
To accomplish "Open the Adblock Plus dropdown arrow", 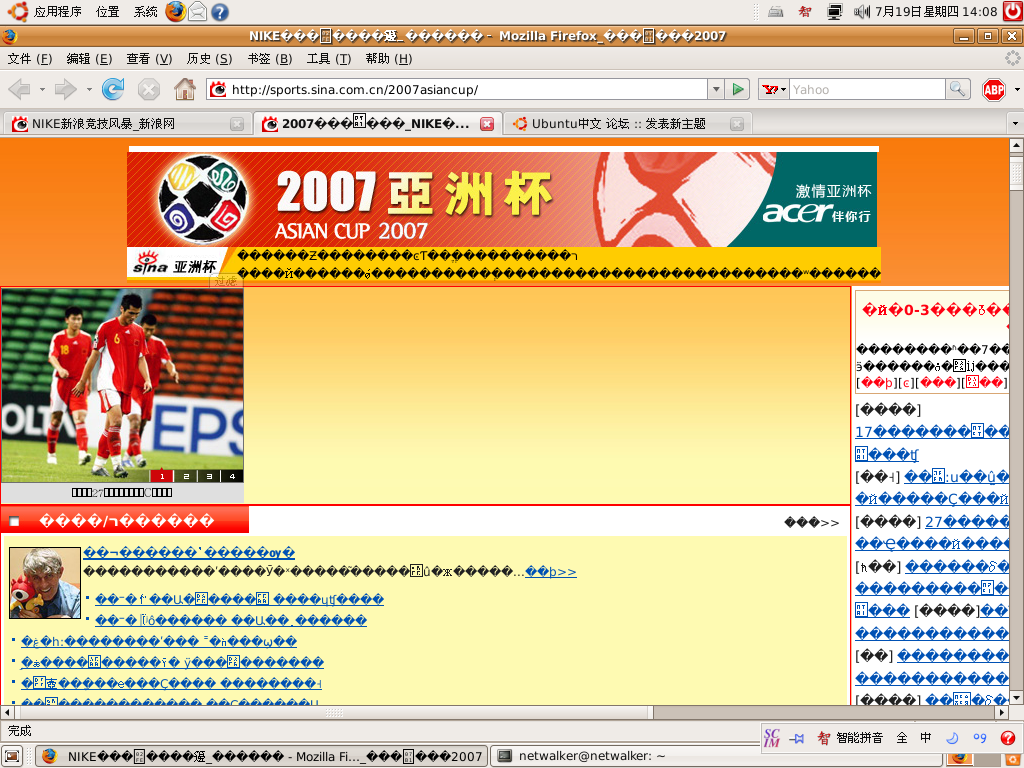I will tap(1017, 89).
